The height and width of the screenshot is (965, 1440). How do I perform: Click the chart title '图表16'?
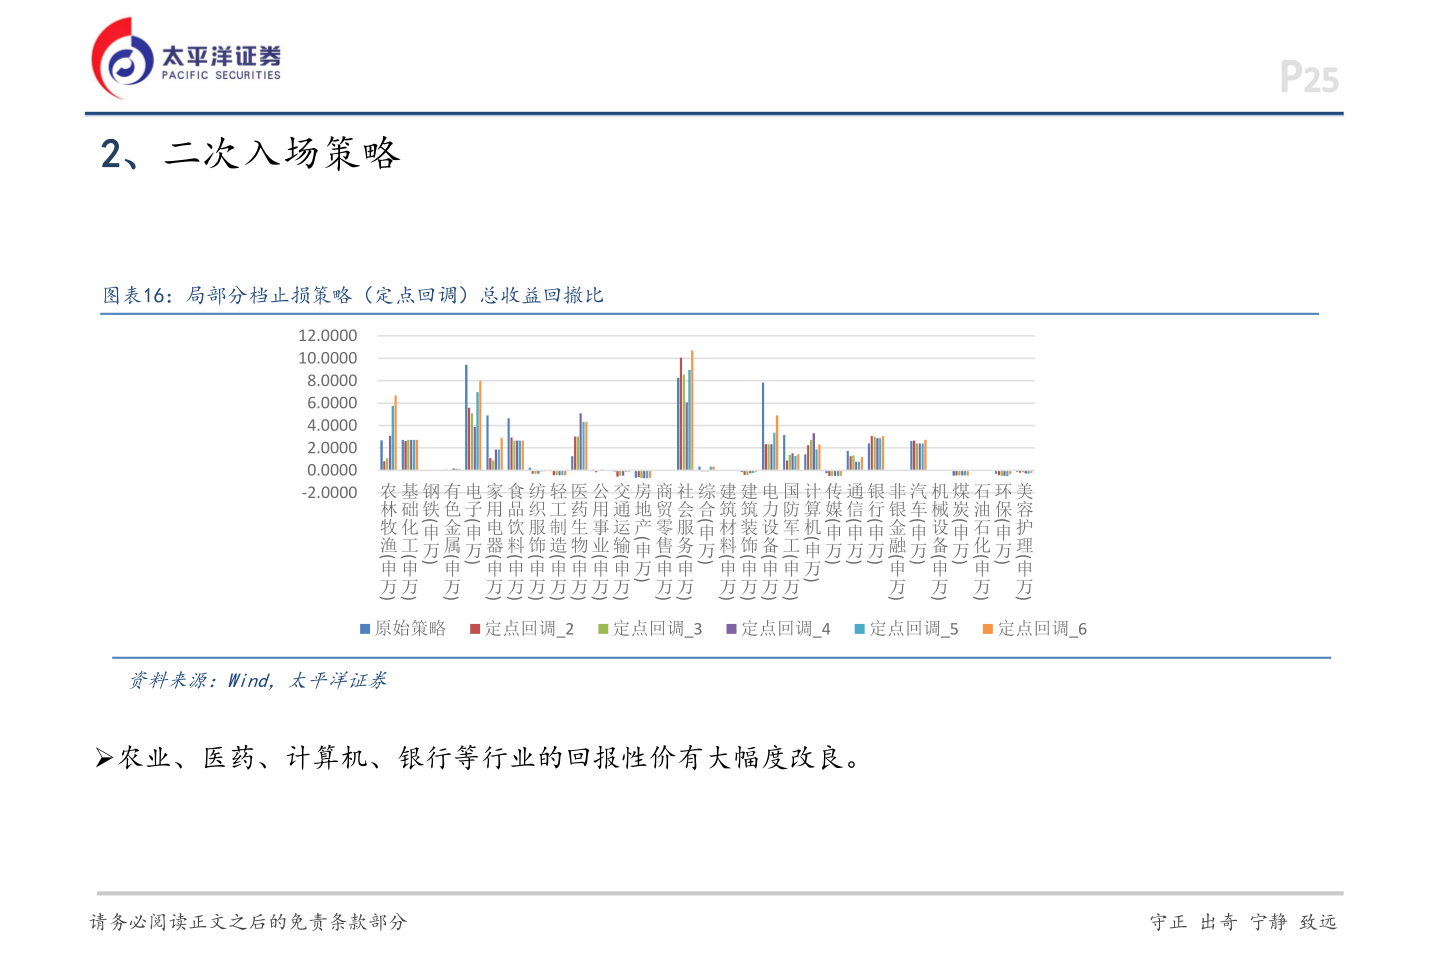[353, 295]
